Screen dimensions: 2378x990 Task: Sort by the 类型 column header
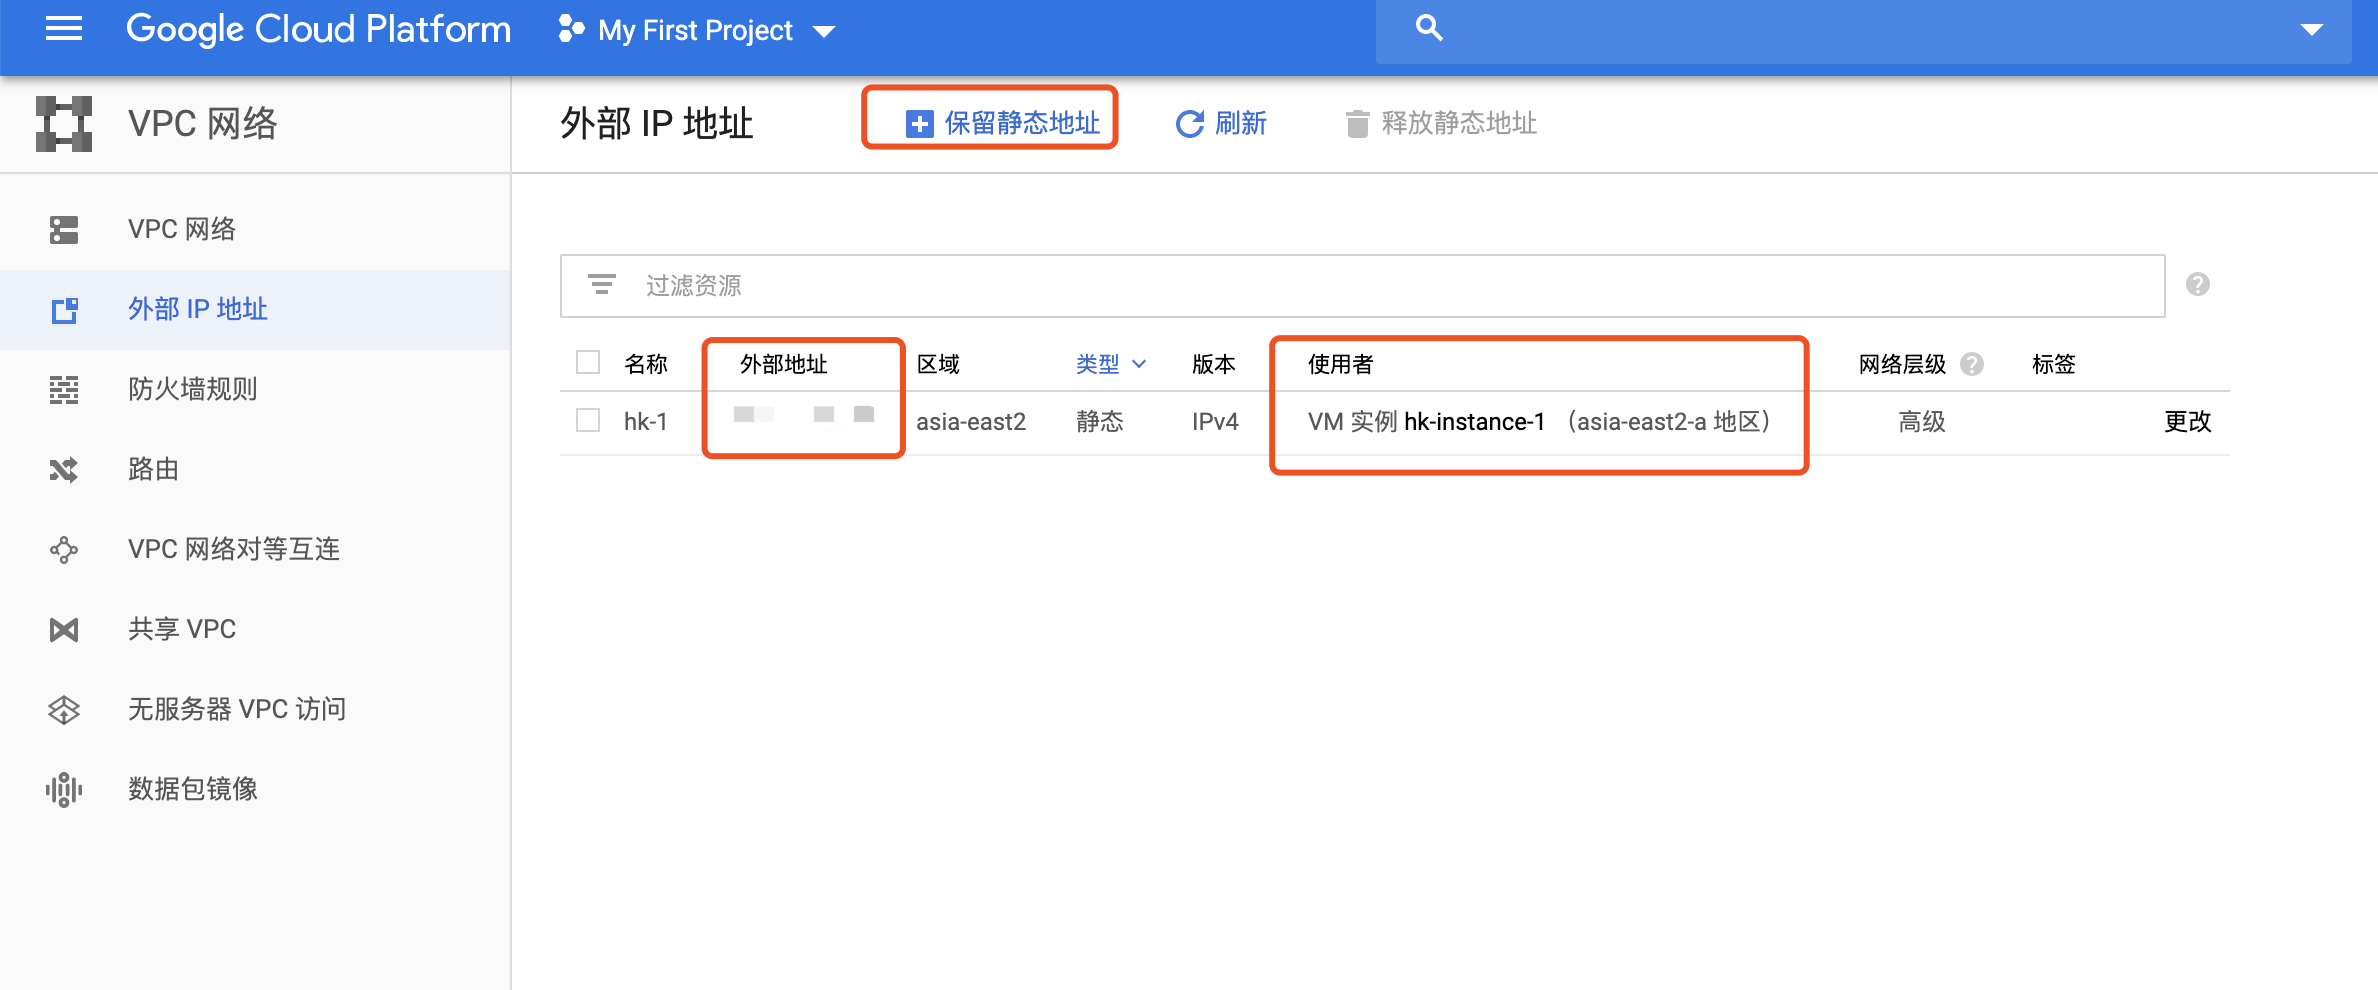point(1110,364)
